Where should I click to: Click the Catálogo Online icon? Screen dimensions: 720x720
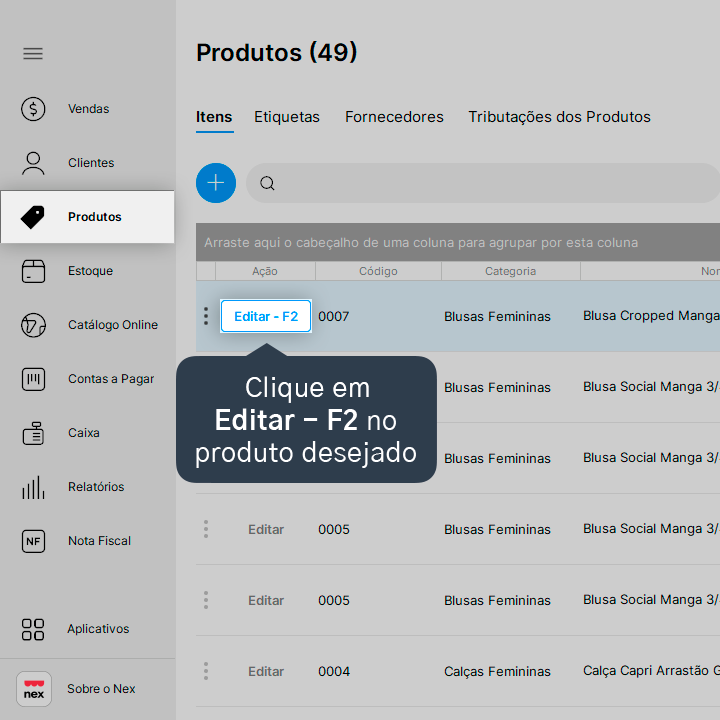pyautogui.click(x=33, y=325)
